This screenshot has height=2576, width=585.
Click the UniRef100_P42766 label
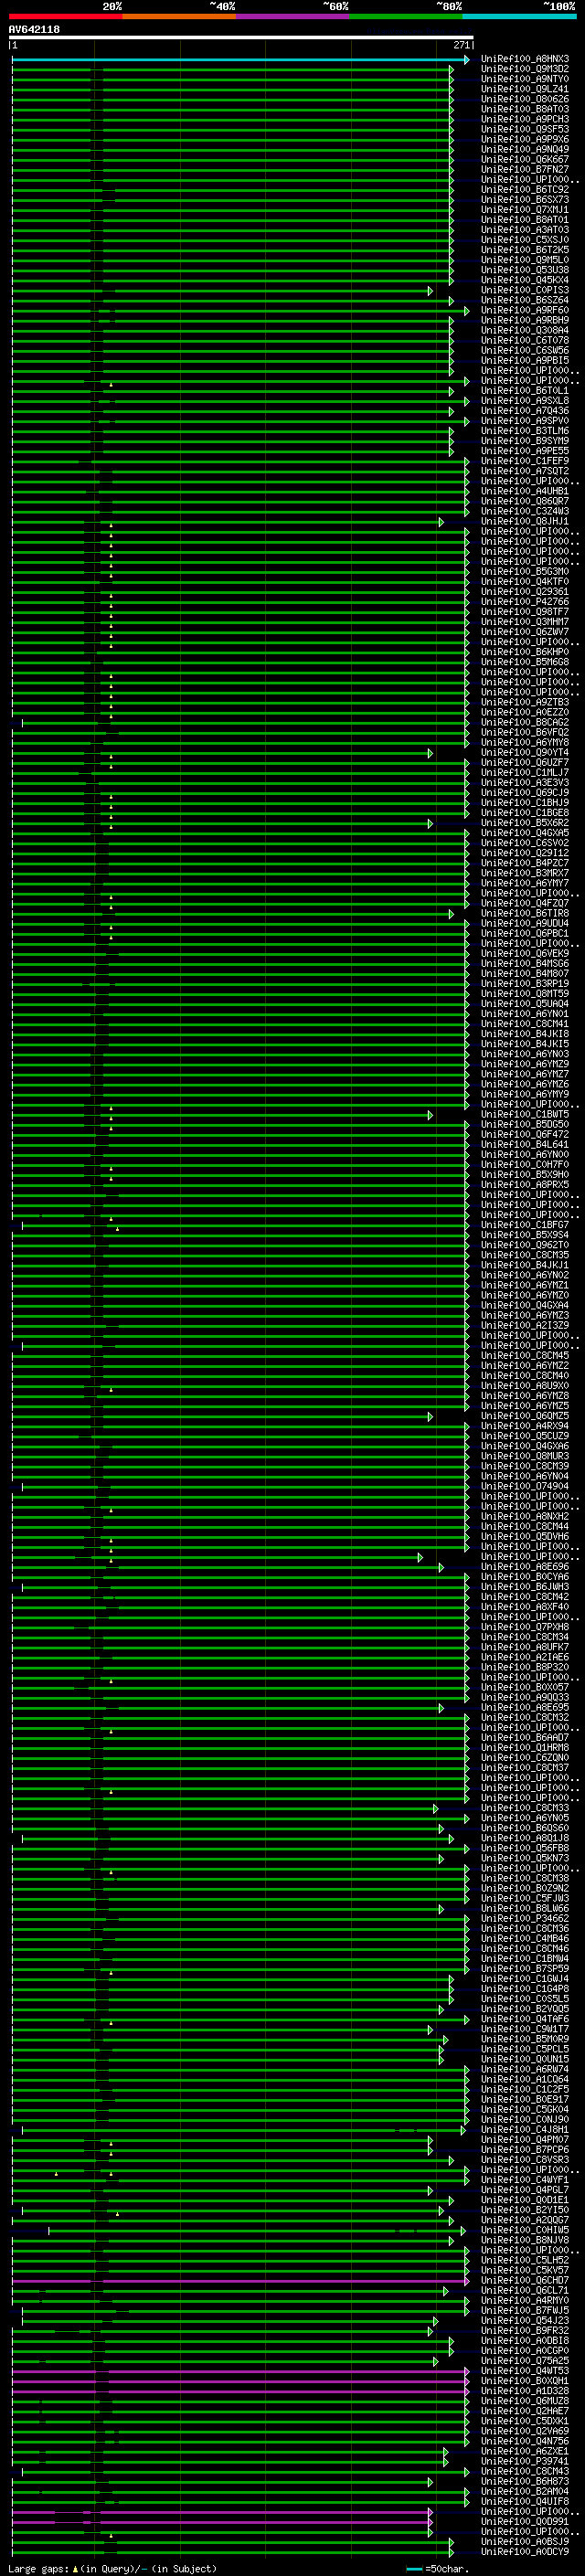[525, 602]
